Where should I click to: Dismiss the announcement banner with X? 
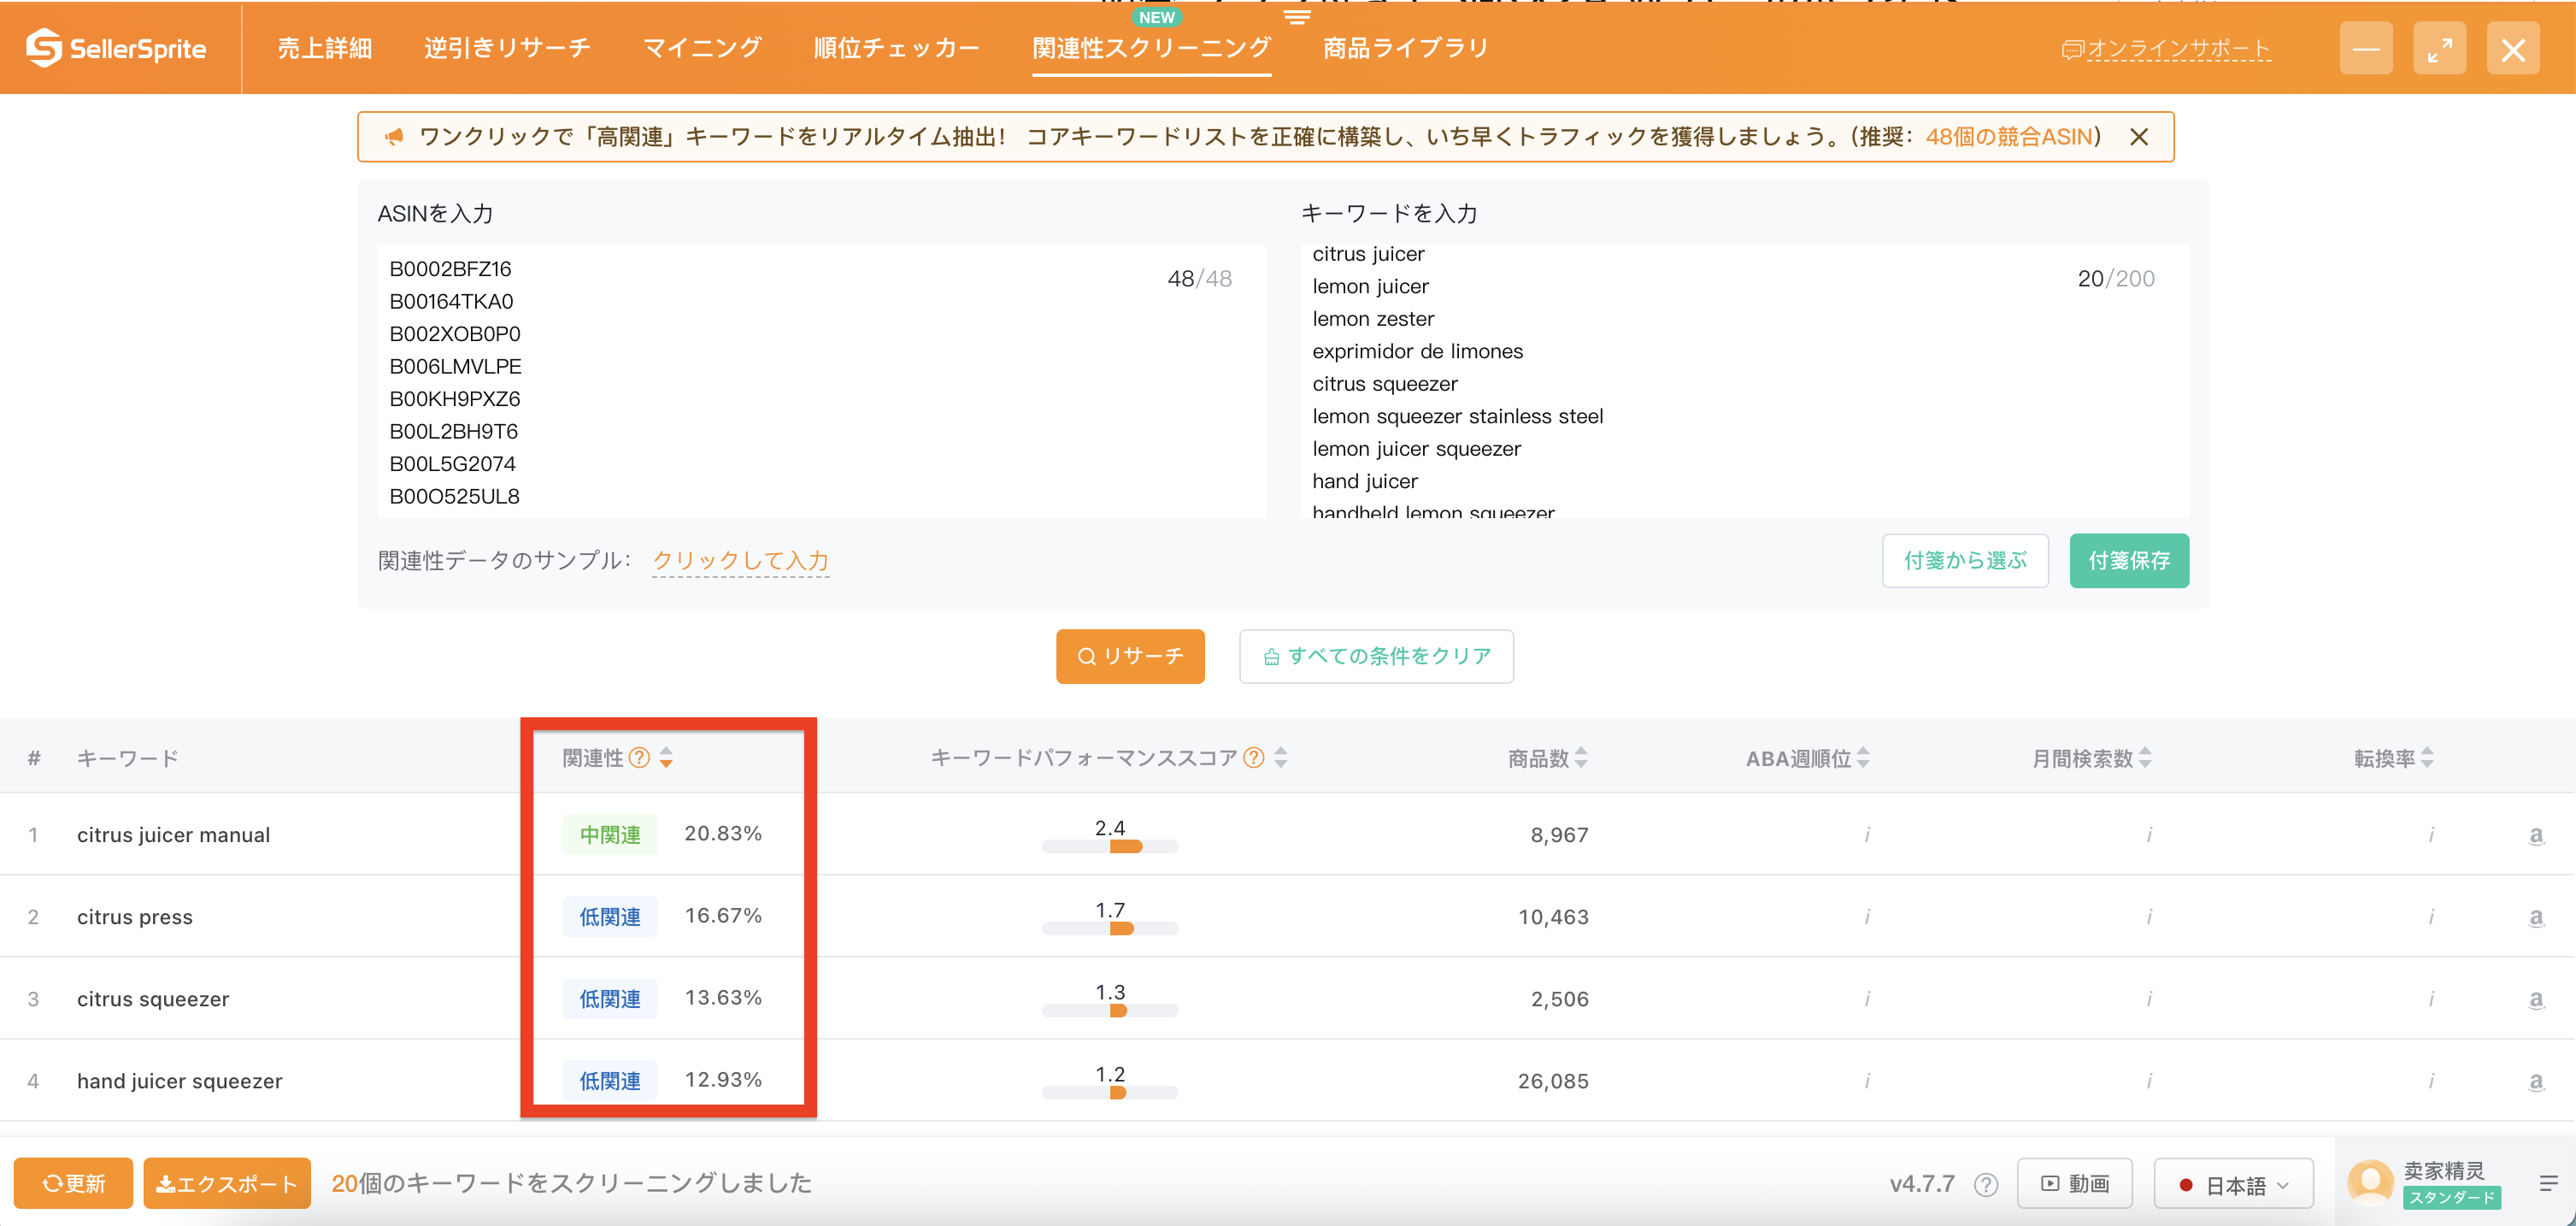[x=2139, y=137]
